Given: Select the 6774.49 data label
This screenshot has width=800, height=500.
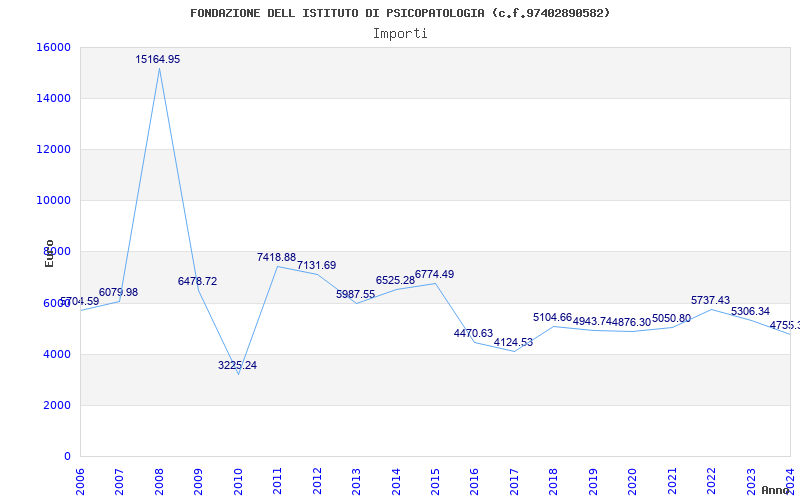Looking at the screenshot, I should (x=434, y=275).
